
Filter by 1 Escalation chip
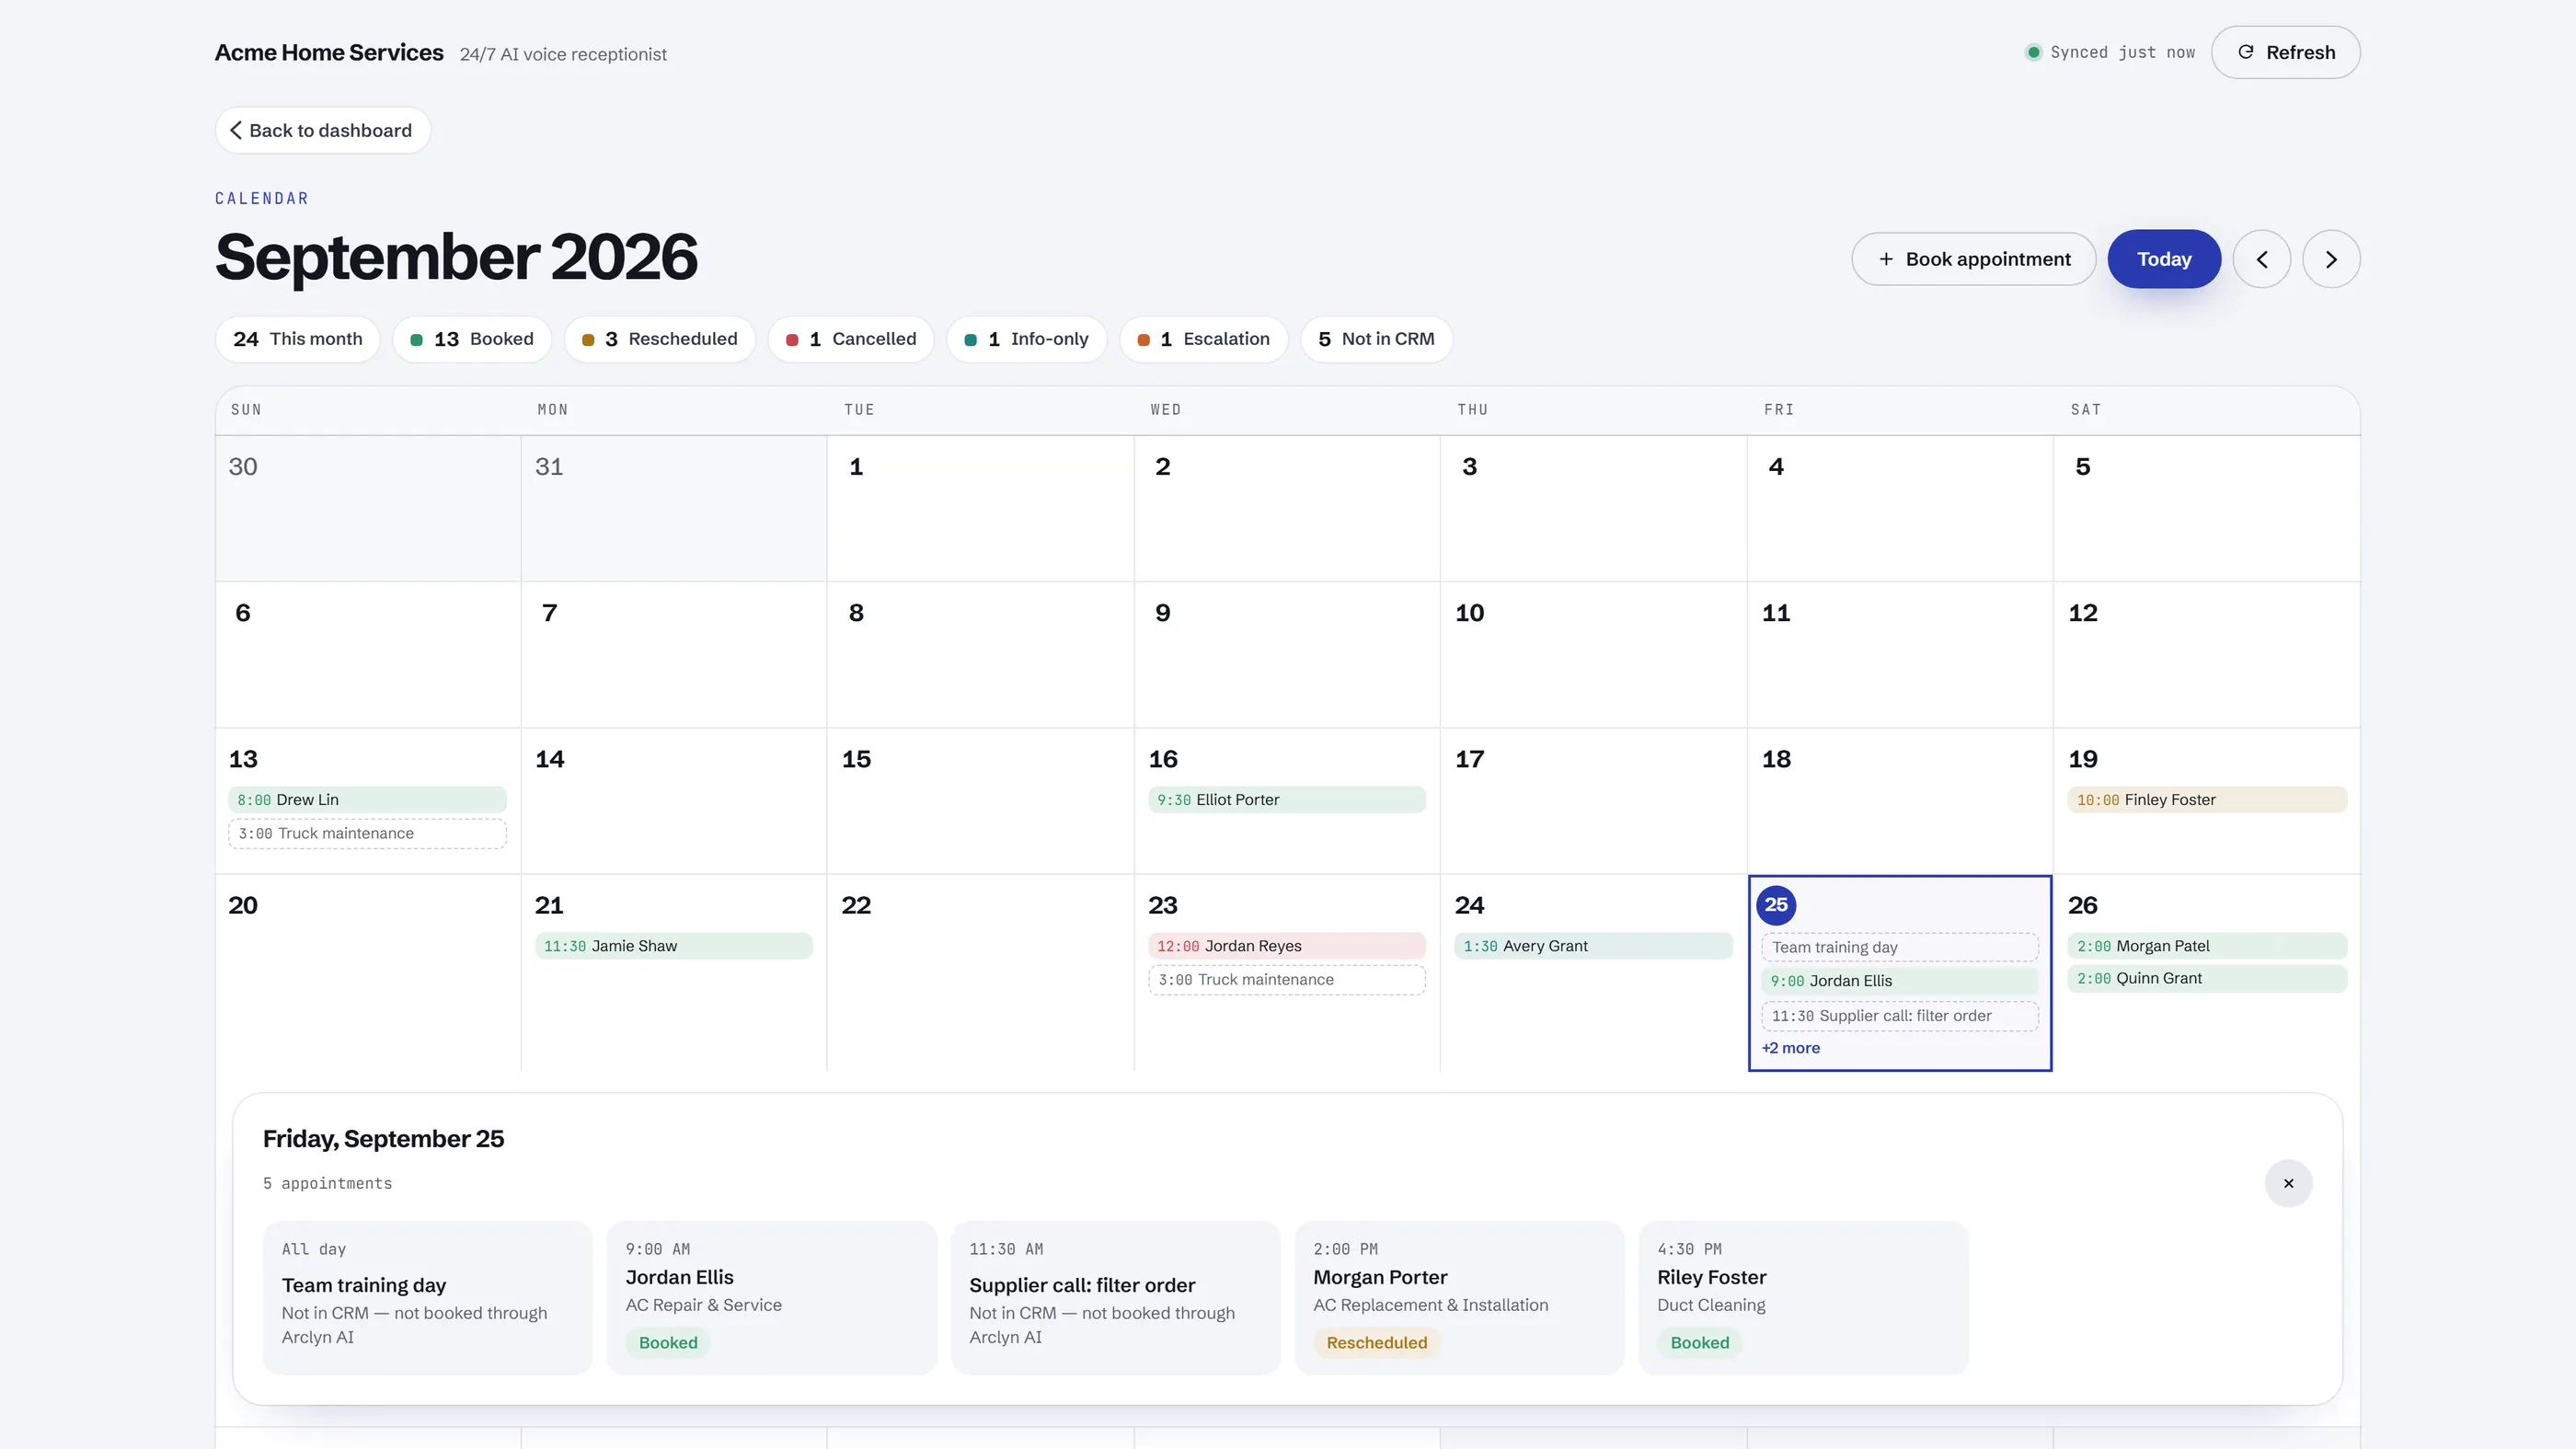click(1204, 339)
